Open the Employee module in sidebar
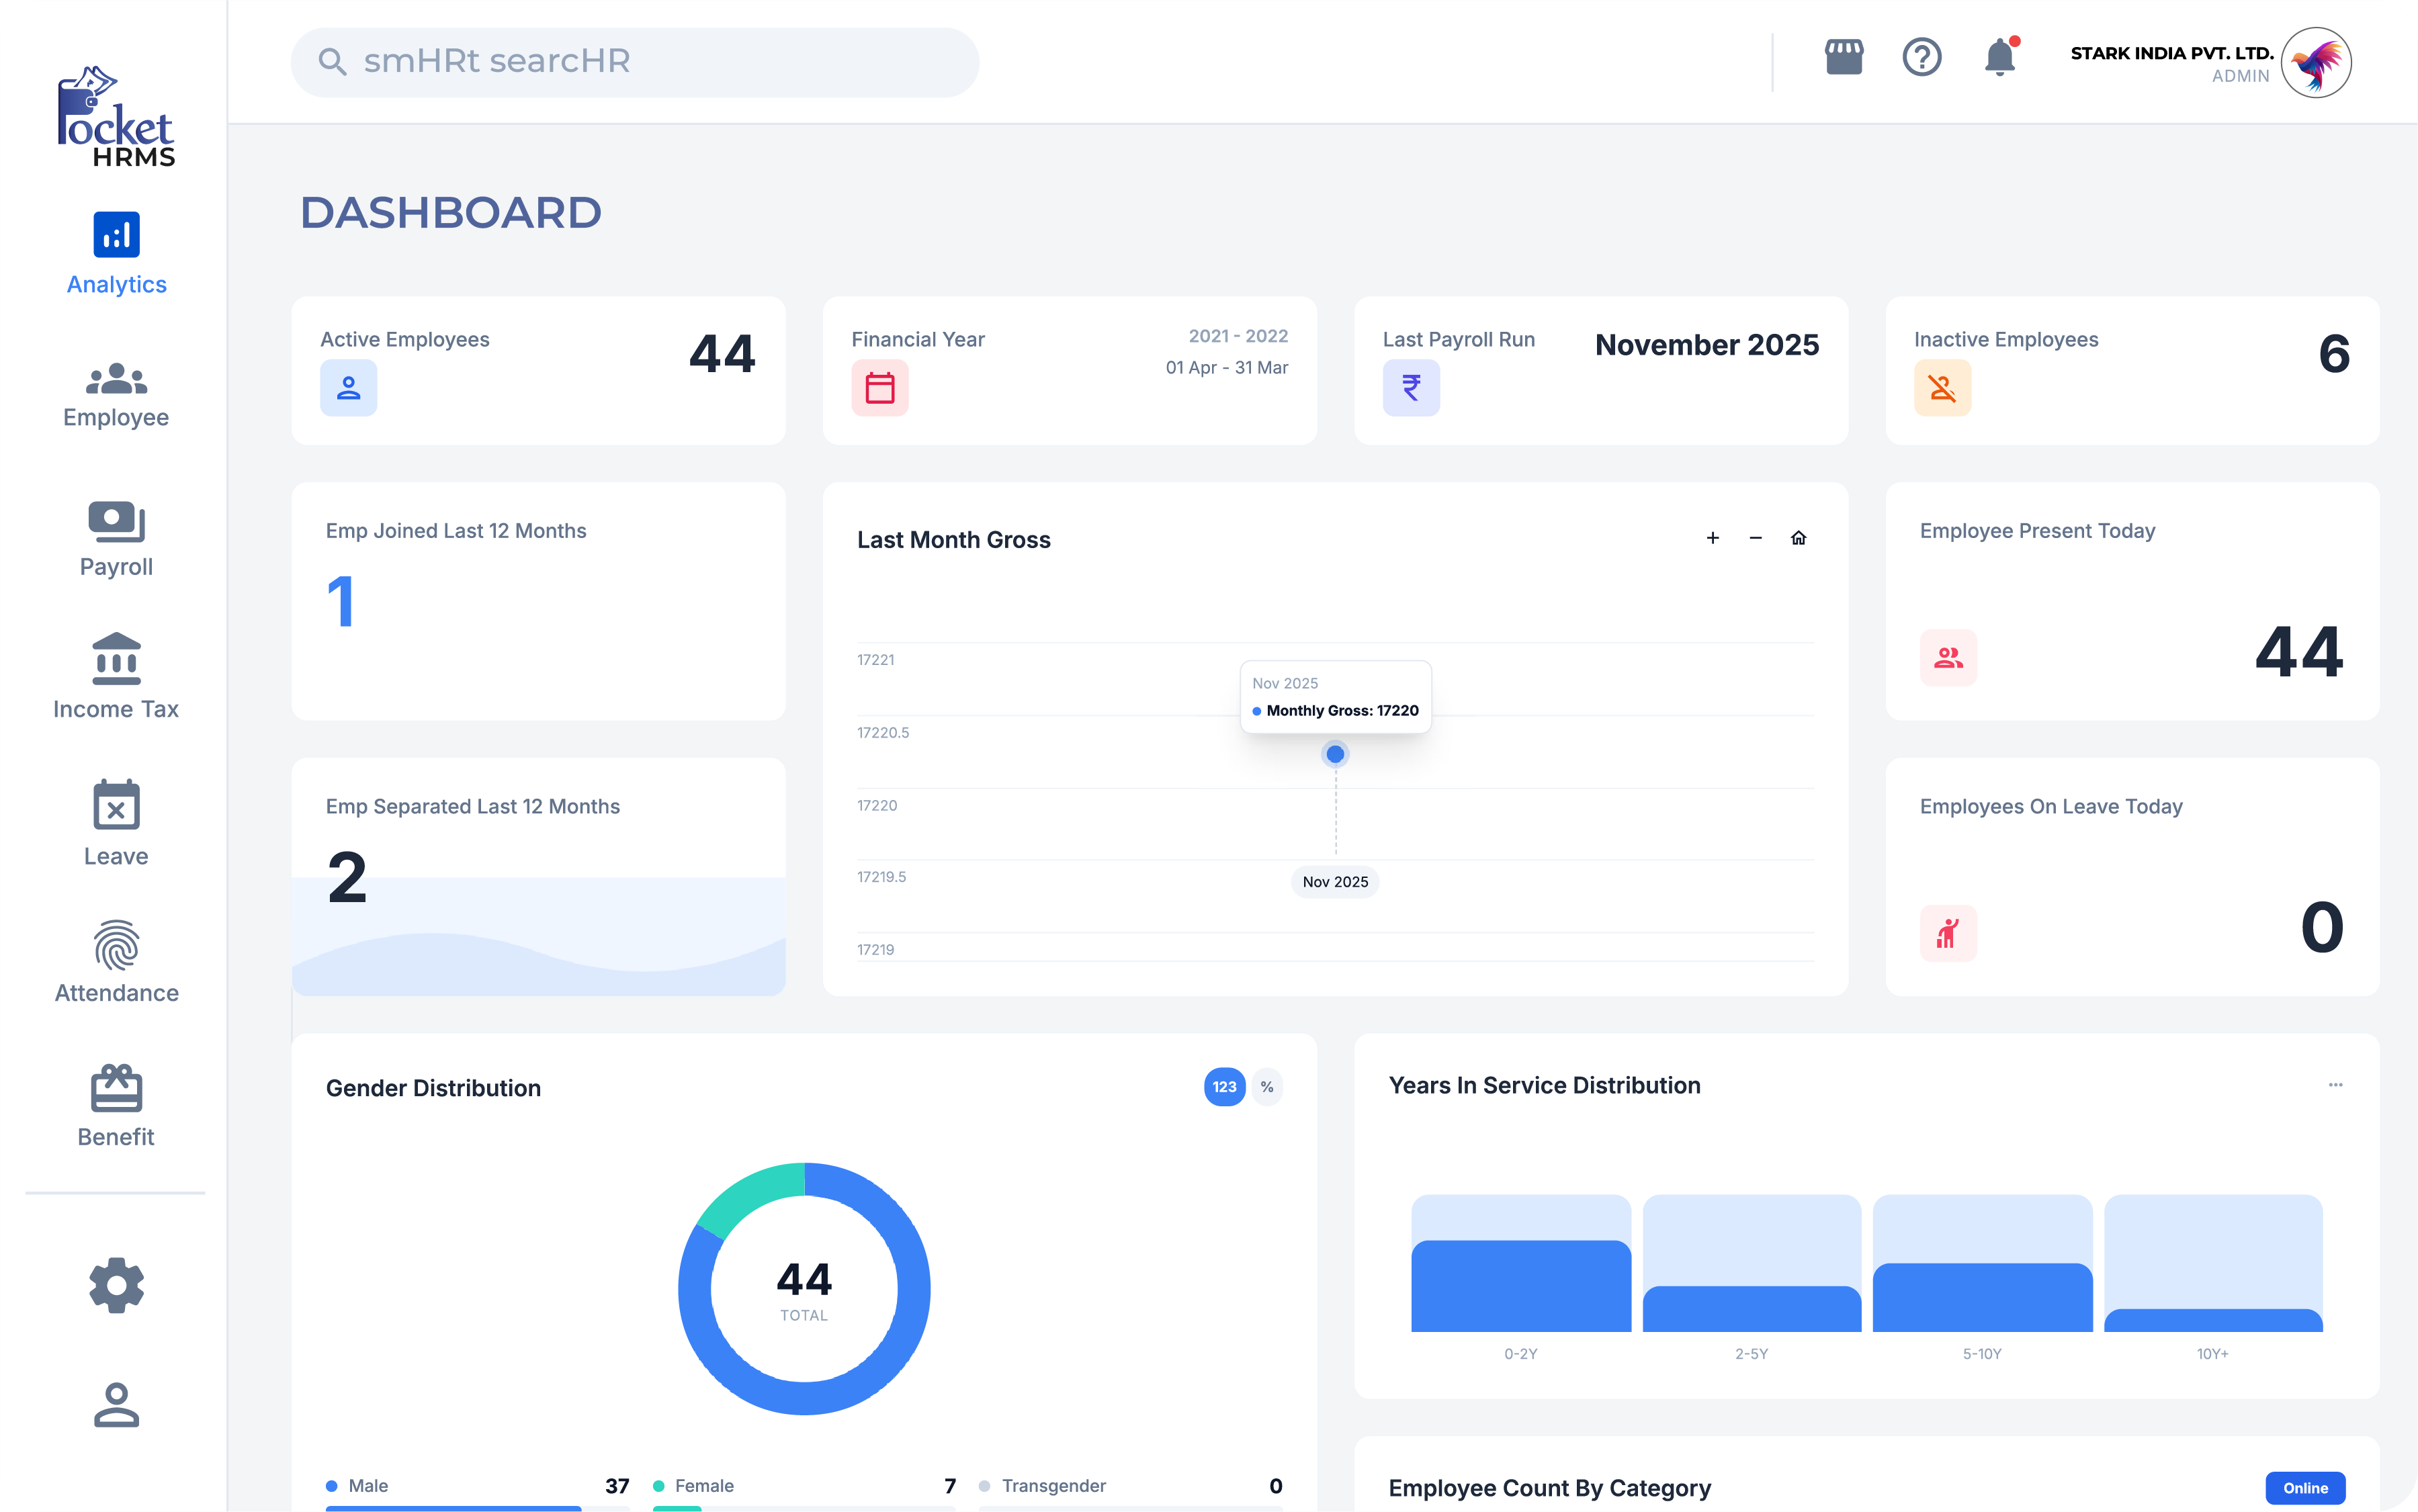 pyautogui.click(x=116, y=396)
